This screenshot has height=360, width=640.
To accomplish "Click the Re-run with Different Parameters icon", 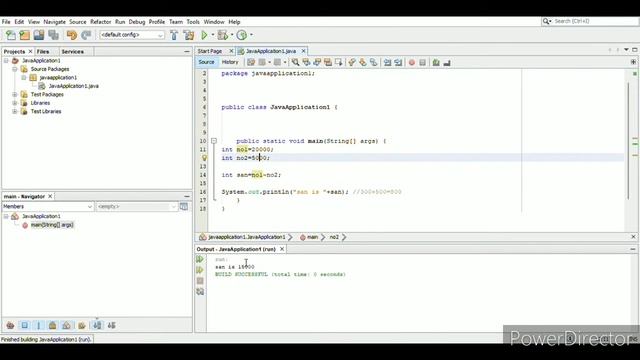I will 200,270.
